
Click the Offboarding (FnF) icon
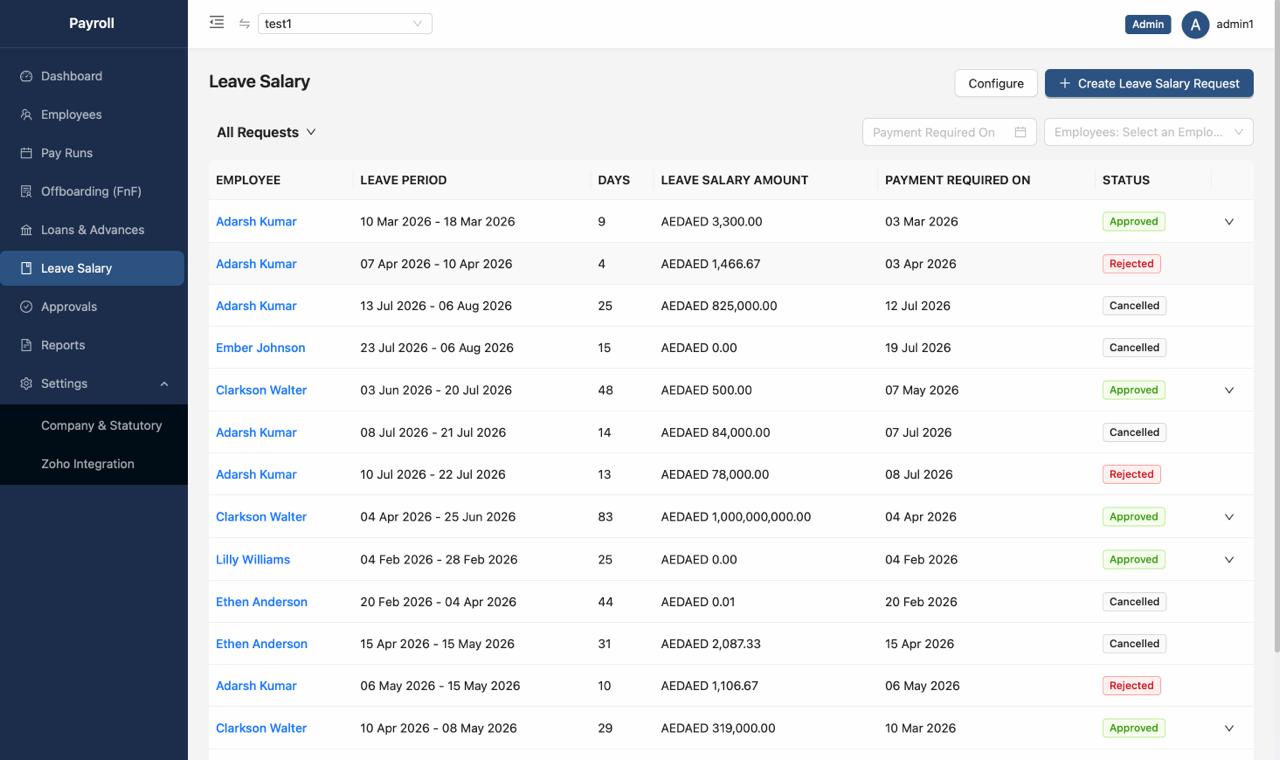point(26,191)
